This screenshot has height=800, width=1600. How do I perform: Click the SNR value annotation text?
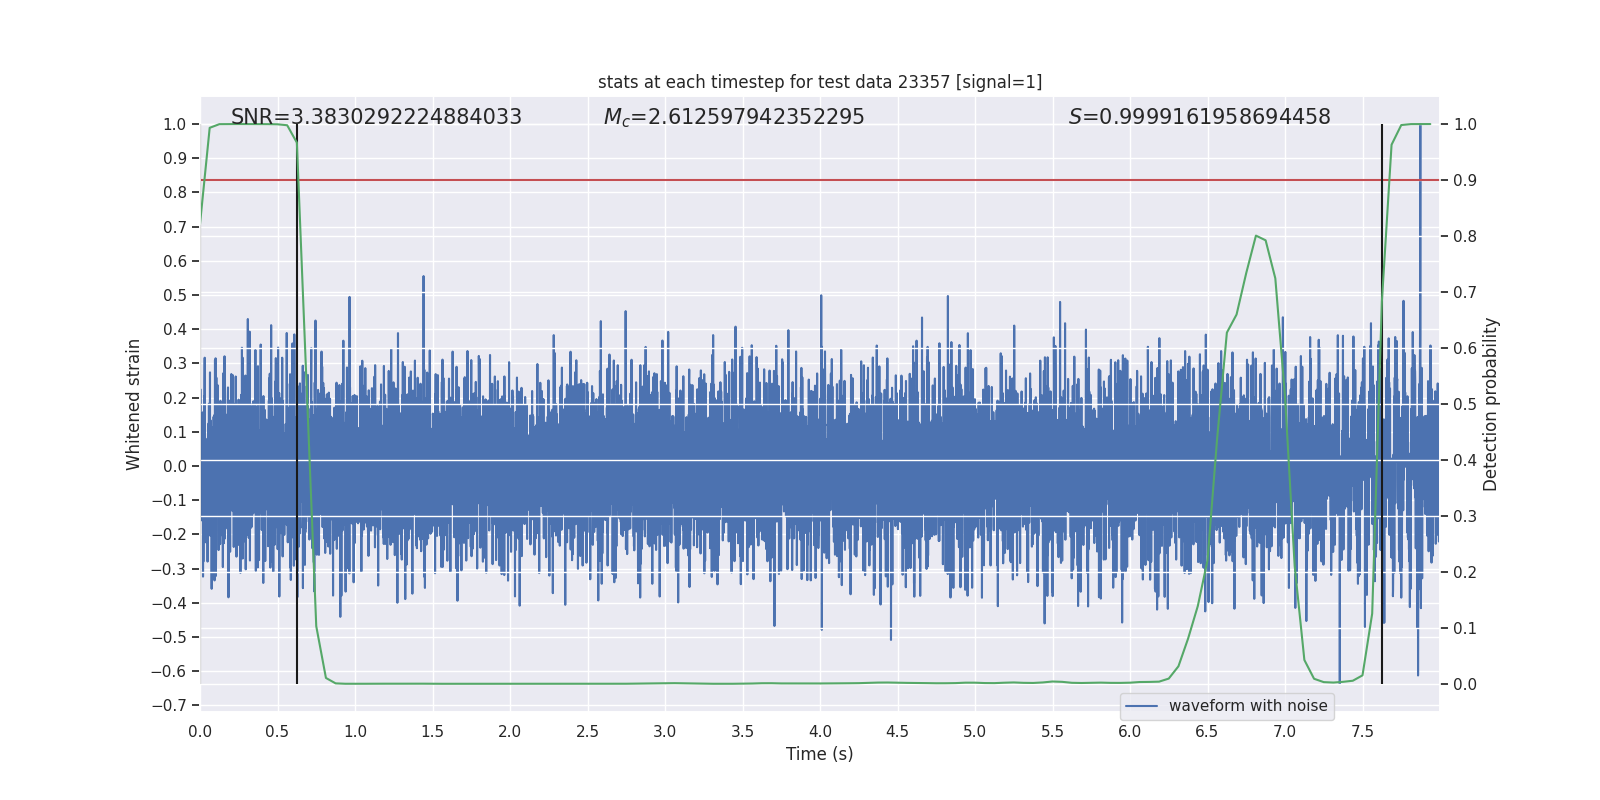click(x=376, y=117)
